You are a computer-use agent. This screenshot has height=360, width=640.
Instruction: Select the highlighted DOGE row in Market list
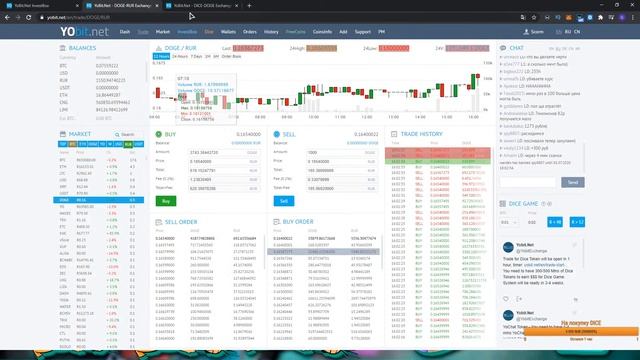tap(98, 200)
